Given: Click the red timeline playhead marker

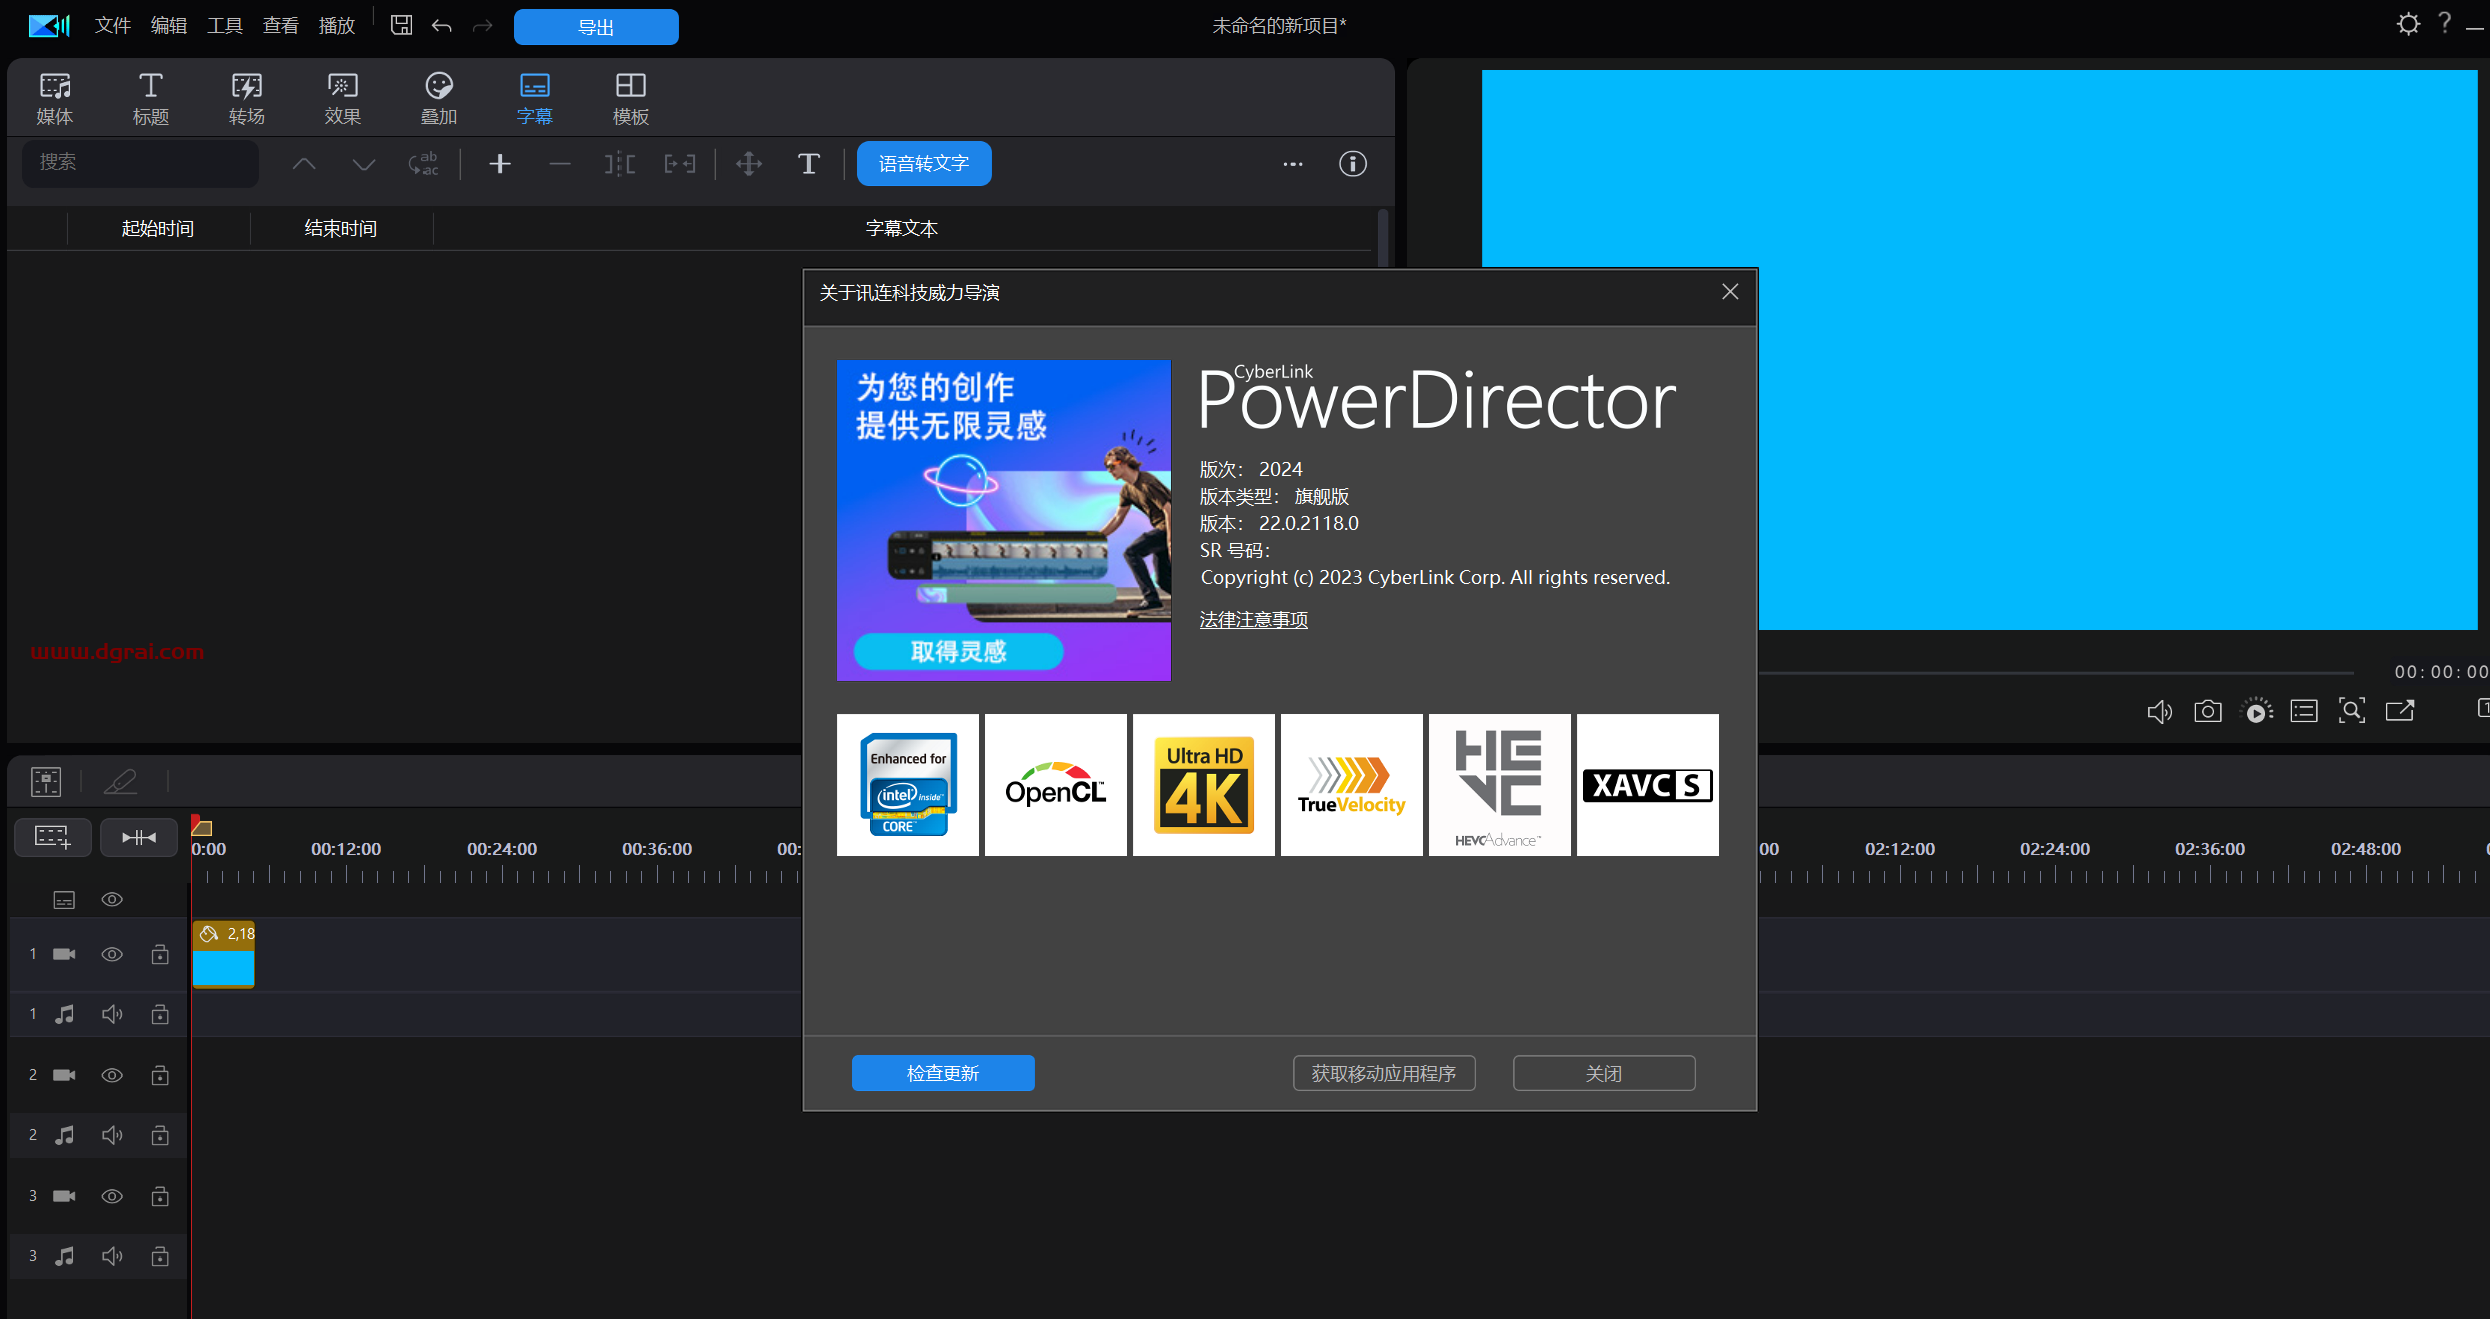Looking at the screenshot, I should coord(200,825).
